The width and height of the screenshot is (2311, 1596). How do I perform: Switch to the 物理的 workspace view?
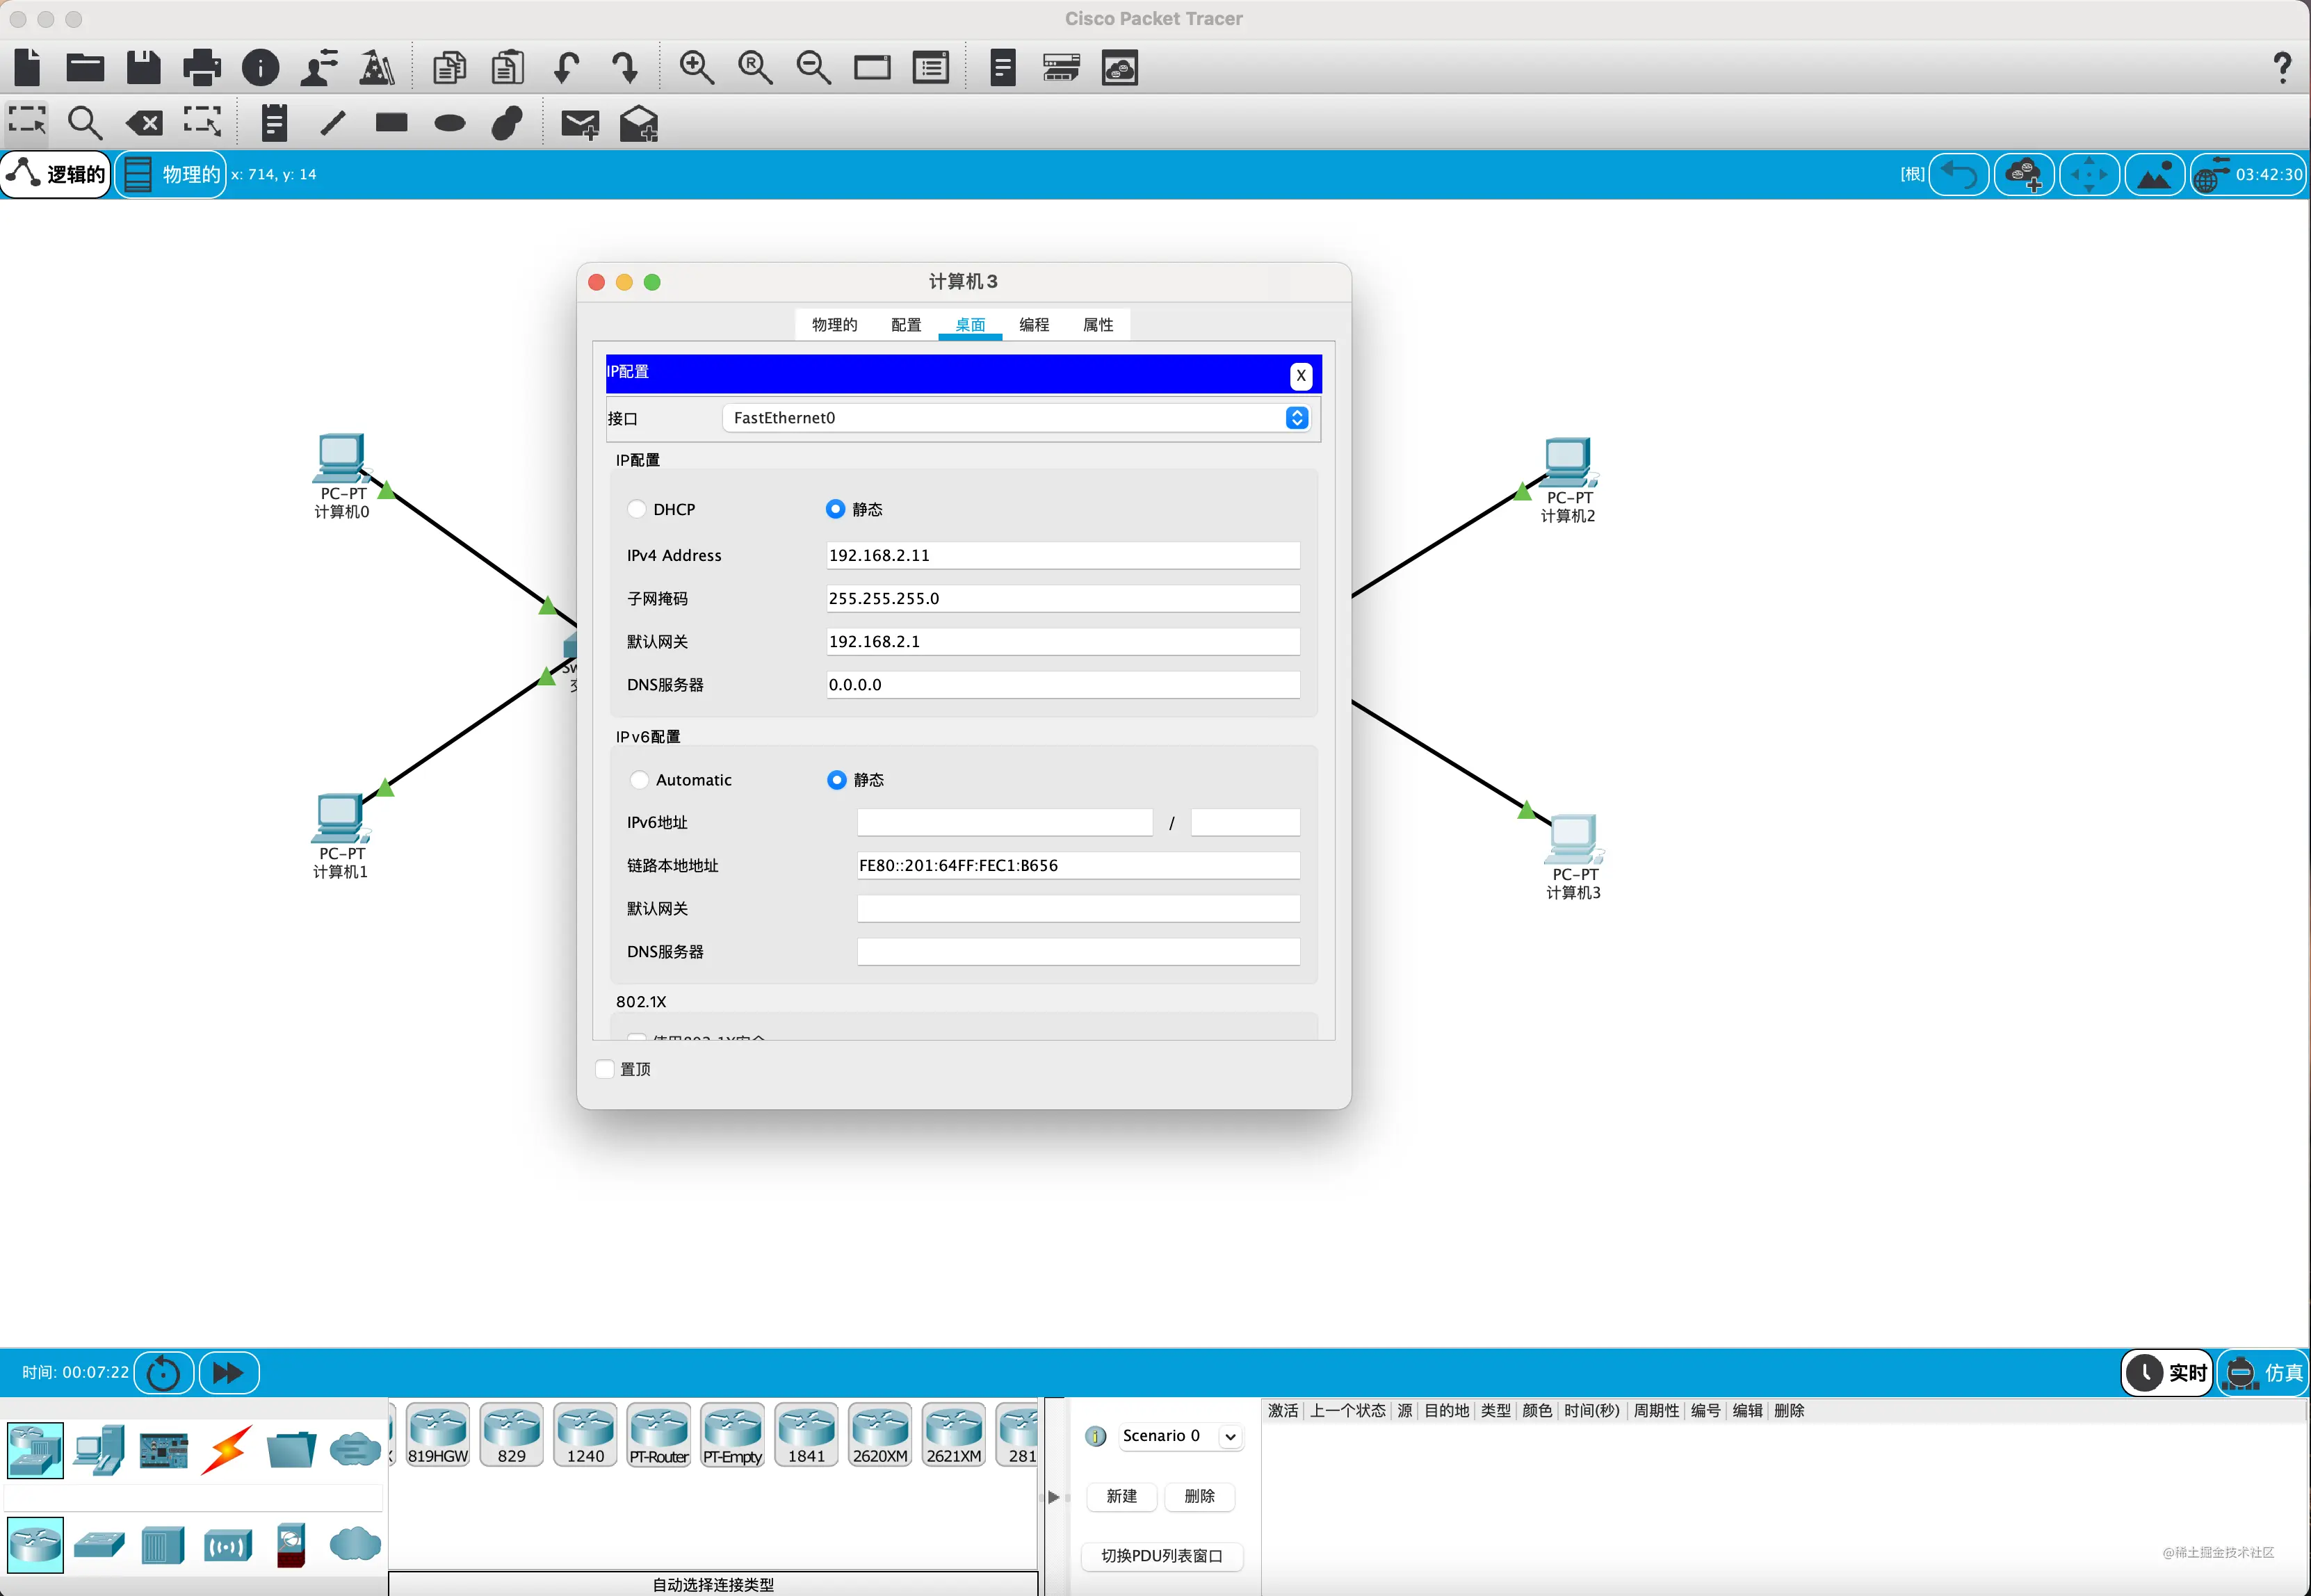[x=171, y=174]
